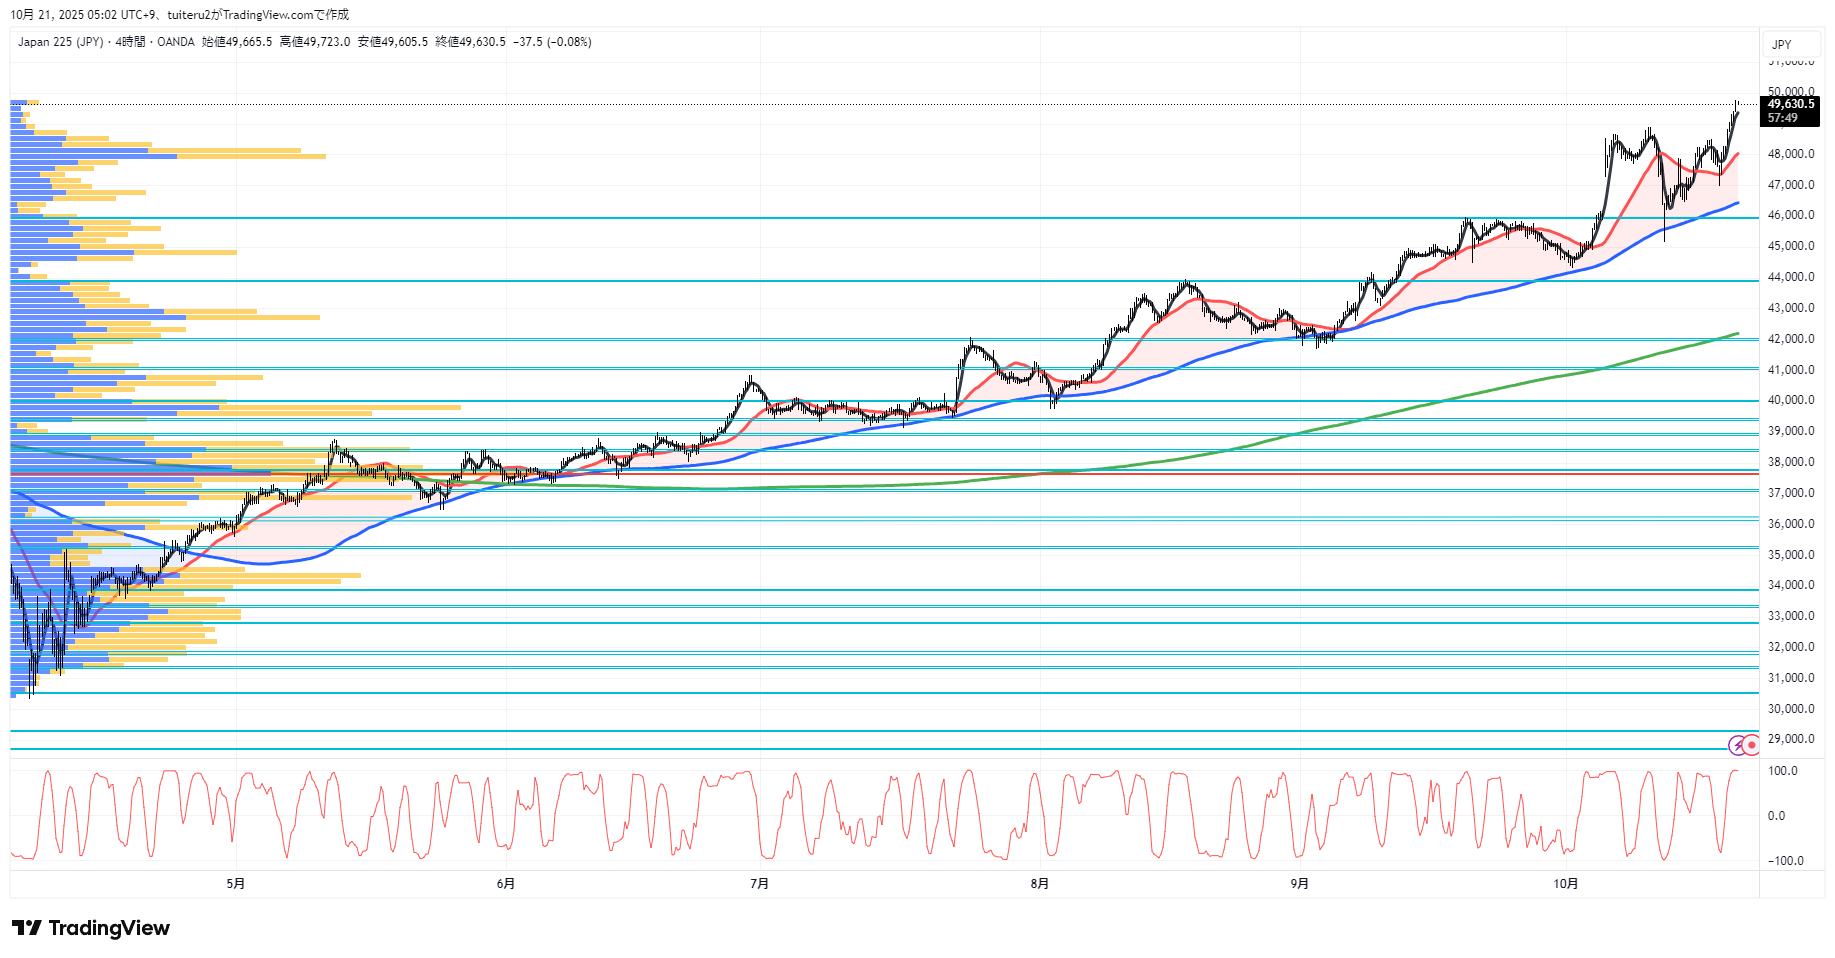The image size is (1835, 958).
Task: Click the 終値49,630.5 close value
Action: [x=470, y=42]
